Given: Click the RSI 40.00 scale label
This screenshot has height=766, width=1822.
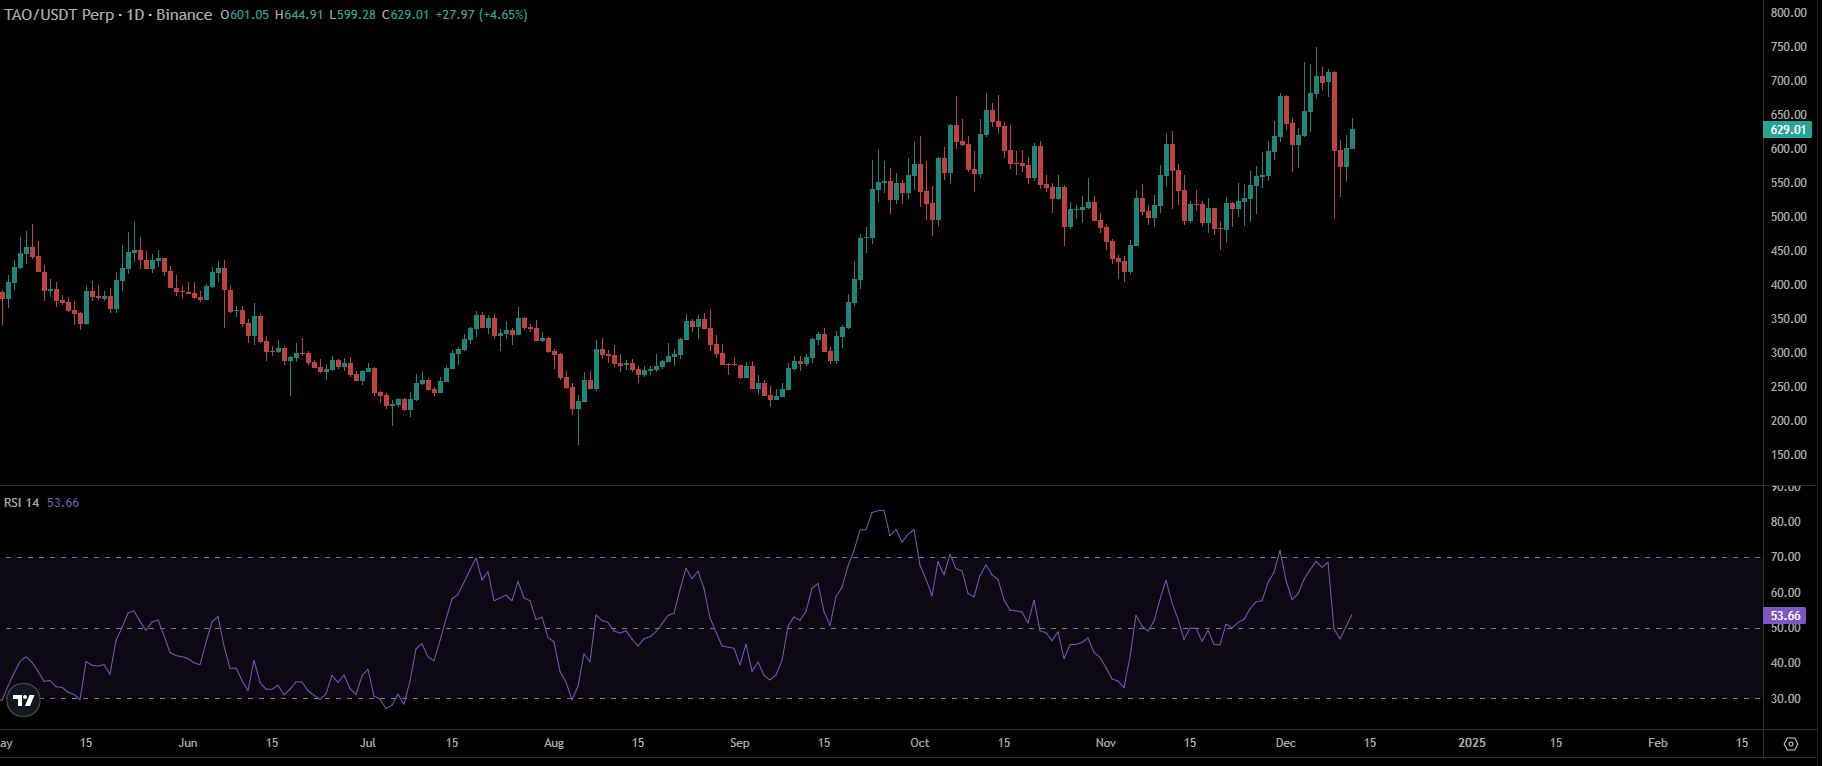Looking at the screenshot, I should (x=1785, y=663).
